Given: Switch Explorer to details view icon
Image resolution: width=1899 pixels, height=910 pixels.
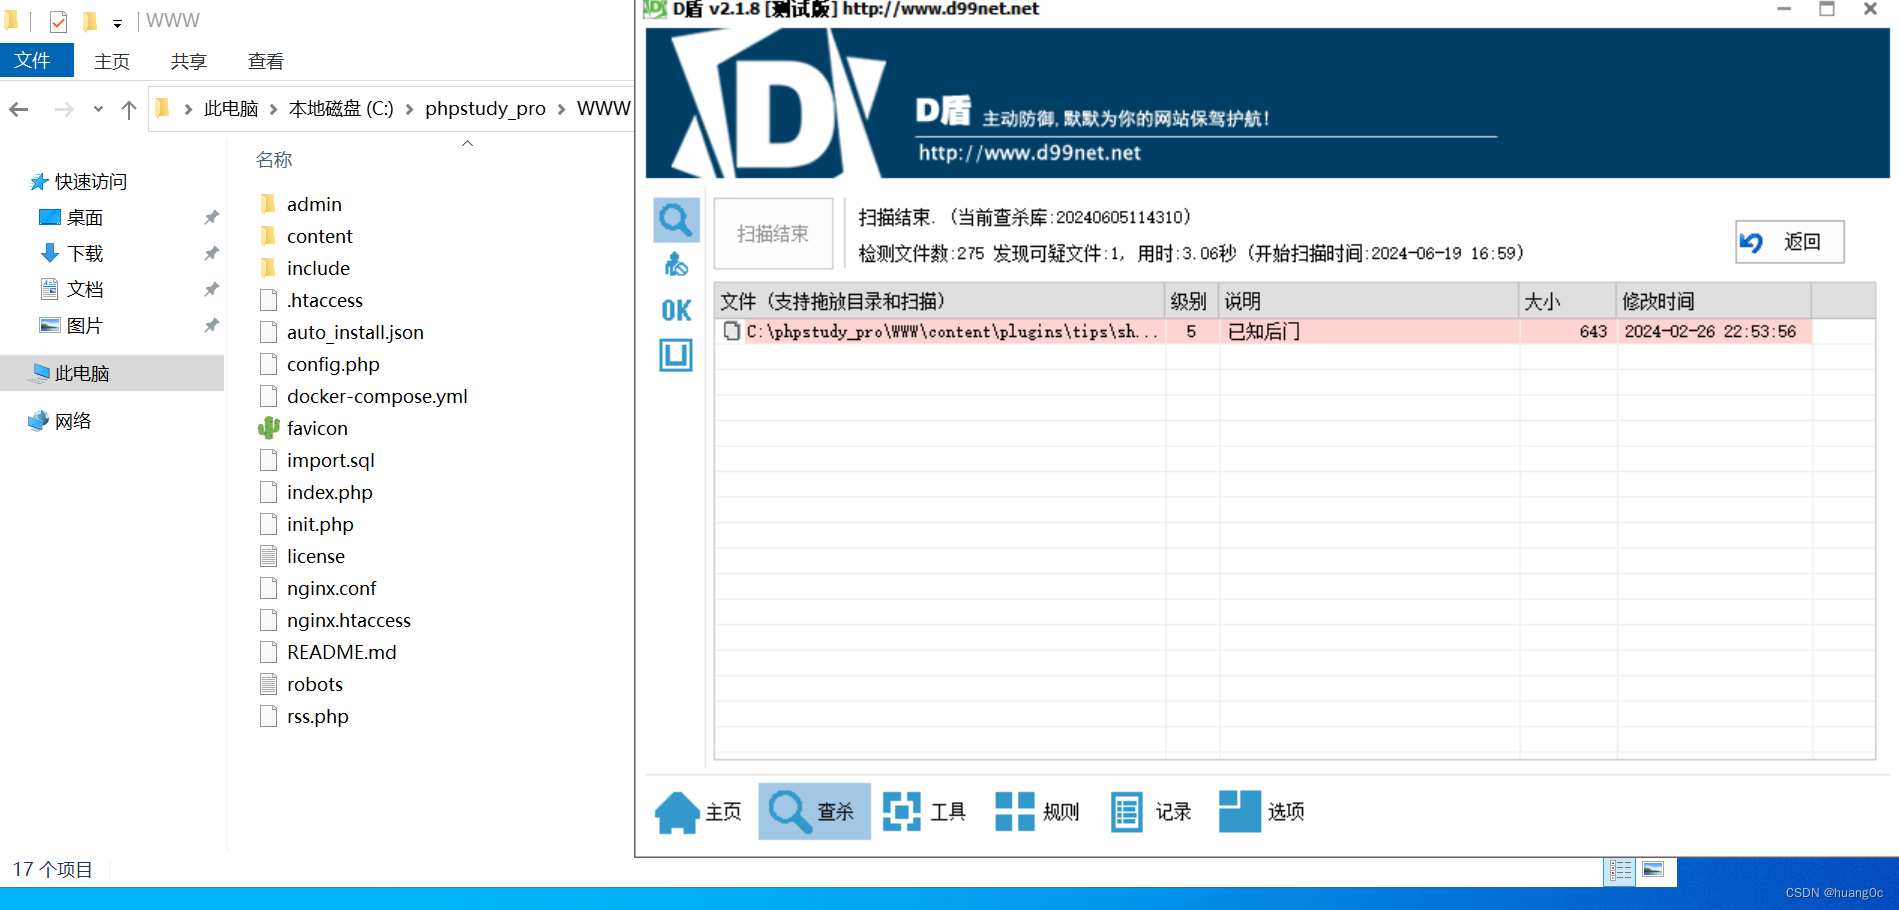Looking at the screenshot, I should [x=1621, y=871].
